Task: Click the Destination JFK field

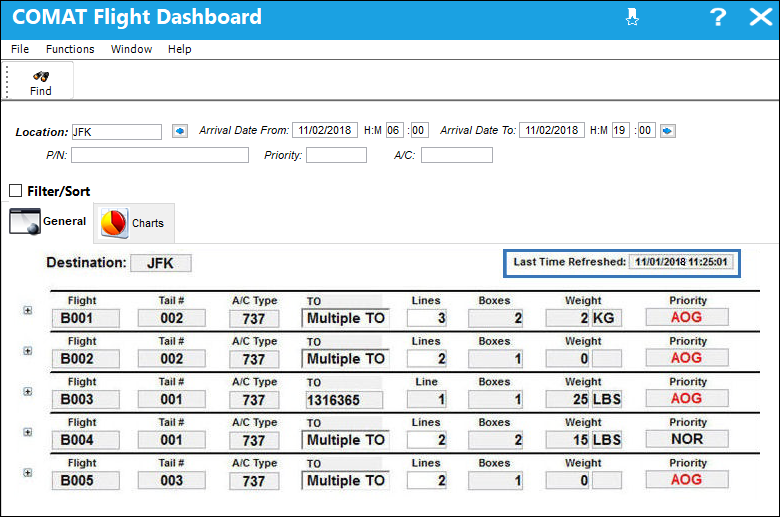Action: click(x=161, y=263)
